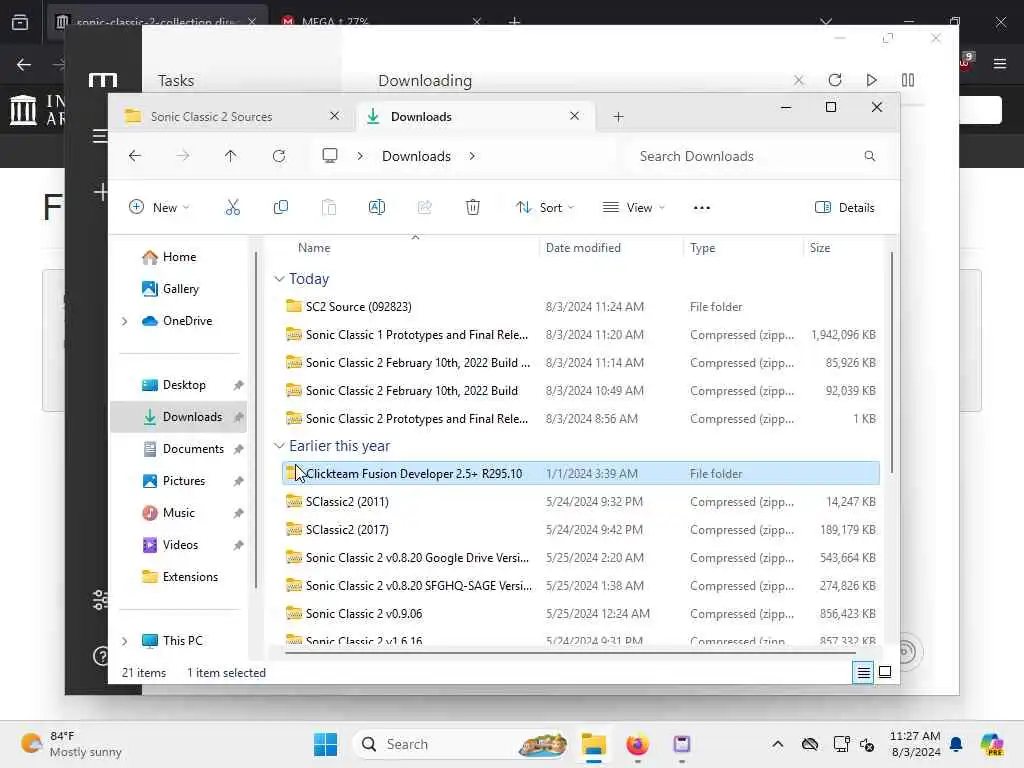Open Desktop in the navigation pane

(x=174, y=385)
